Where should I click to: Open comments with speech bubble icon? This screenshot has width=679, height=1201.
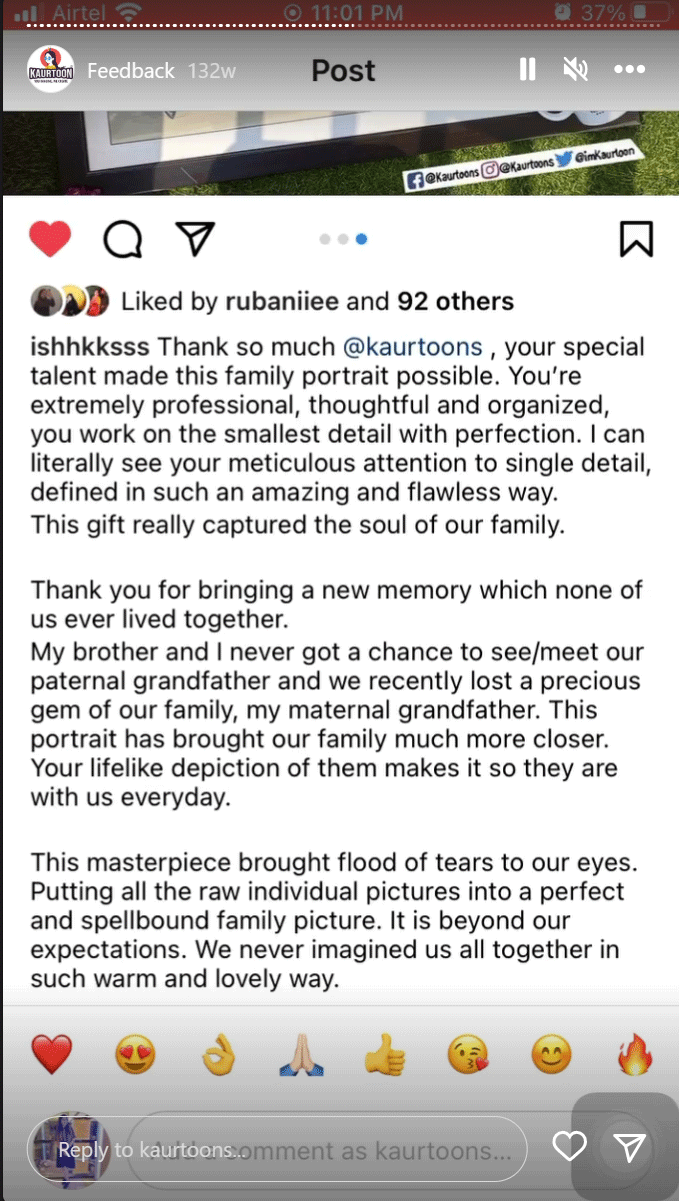(122, 238)
